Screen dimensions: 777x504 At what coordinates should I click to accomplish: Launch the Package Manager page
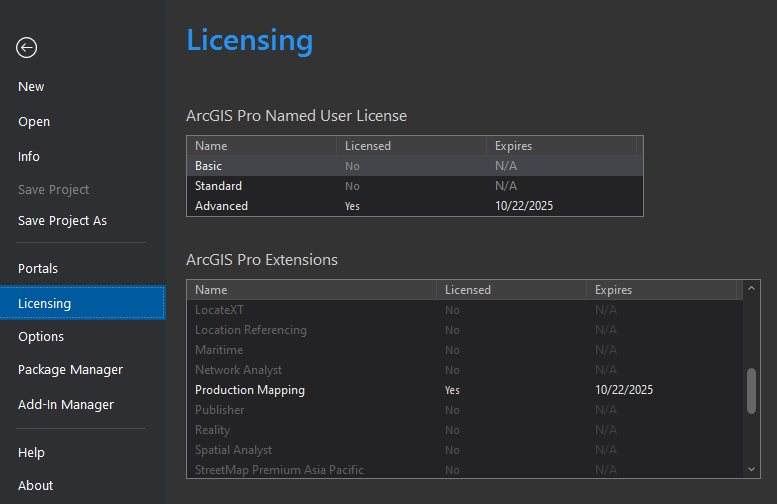[x=70, y=370]
